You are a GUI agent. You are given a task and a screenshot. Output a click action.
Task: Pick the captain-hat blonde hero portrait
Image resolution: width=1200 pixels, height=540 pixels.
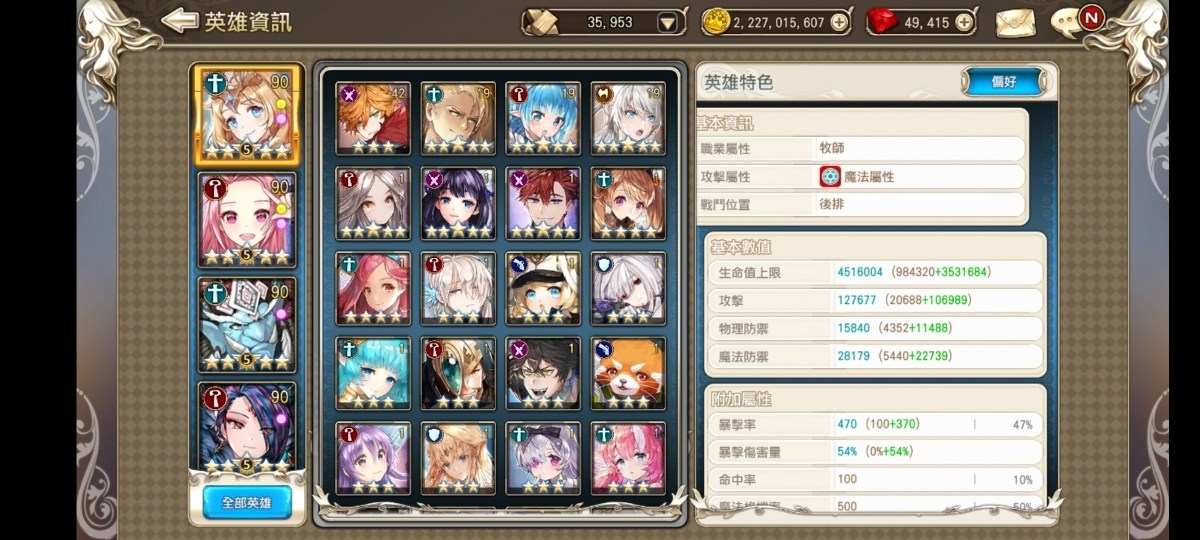pos(543,289)
